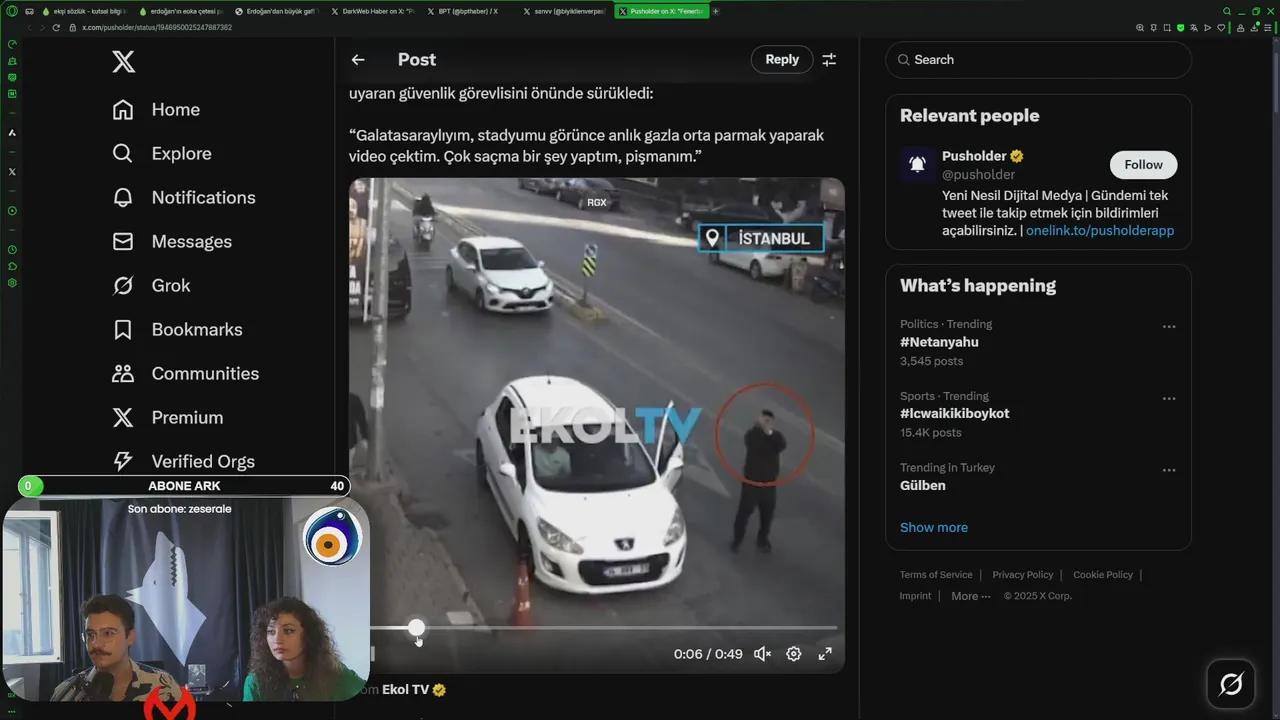This screenshot has height=720, width=1280.
Task: Click the X logo in the sidebar
Action: point(123,62)
